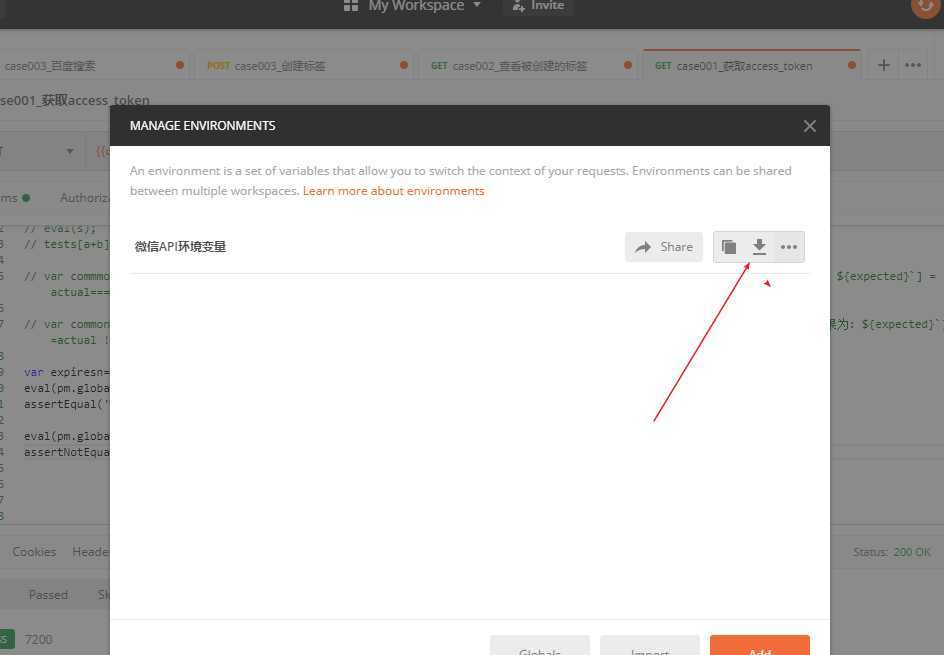Switch to the case003_百度搜索 tab
Viewport: 944px width, 655px height.
pyautogui.click(x=93, y=66)
